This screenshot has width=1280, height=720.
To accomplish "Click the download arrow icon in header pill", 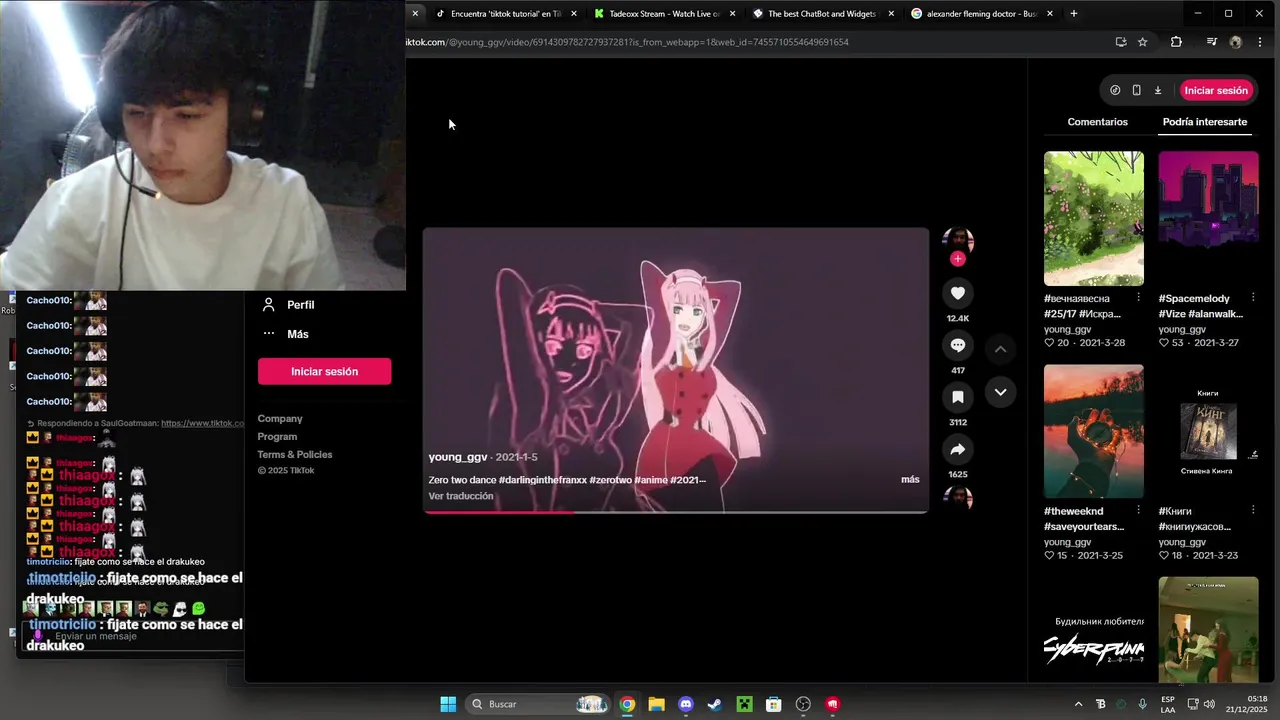I will pos(1158,90).
